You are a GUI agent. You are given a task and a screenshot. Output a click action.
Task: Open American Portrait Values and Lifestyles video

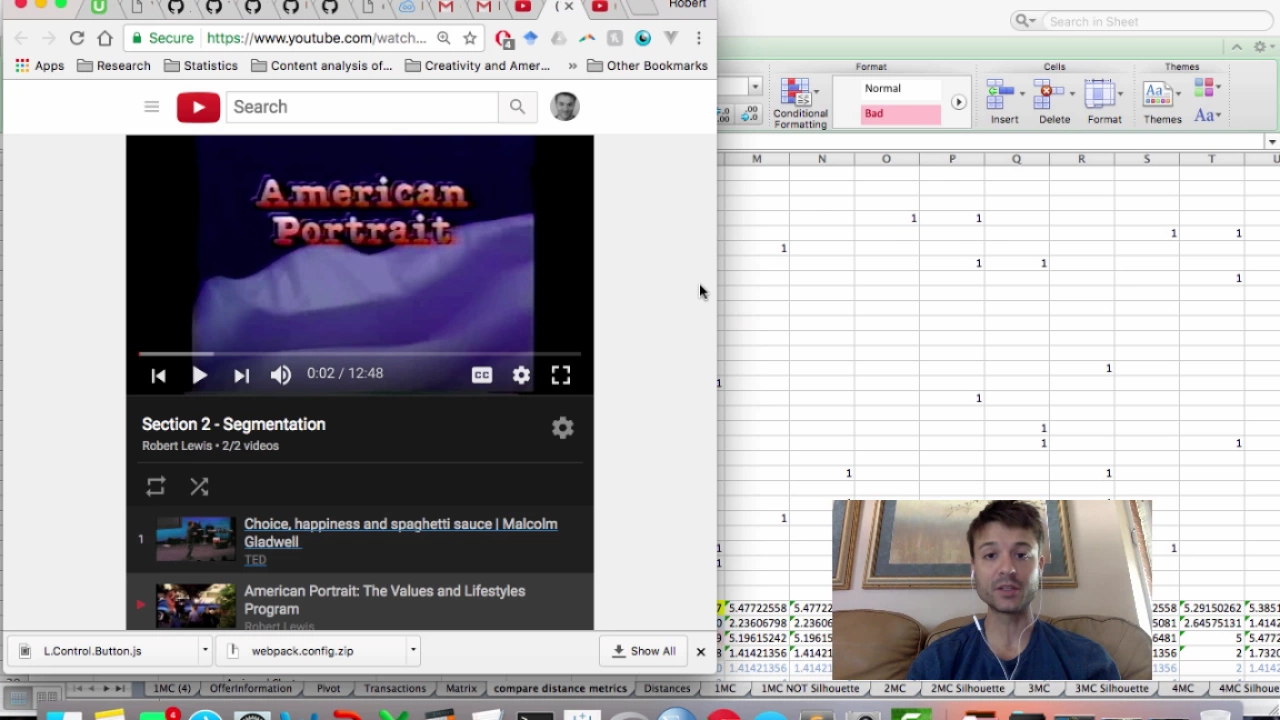(x=384, y=600)
